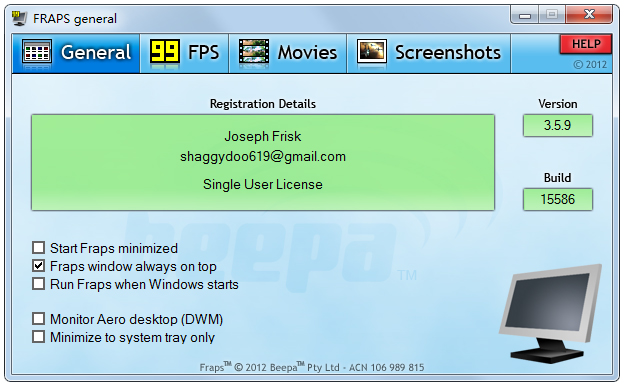
Task: Click the Beepa Pty Ltd copyright footer text
Action: point(312,367)
